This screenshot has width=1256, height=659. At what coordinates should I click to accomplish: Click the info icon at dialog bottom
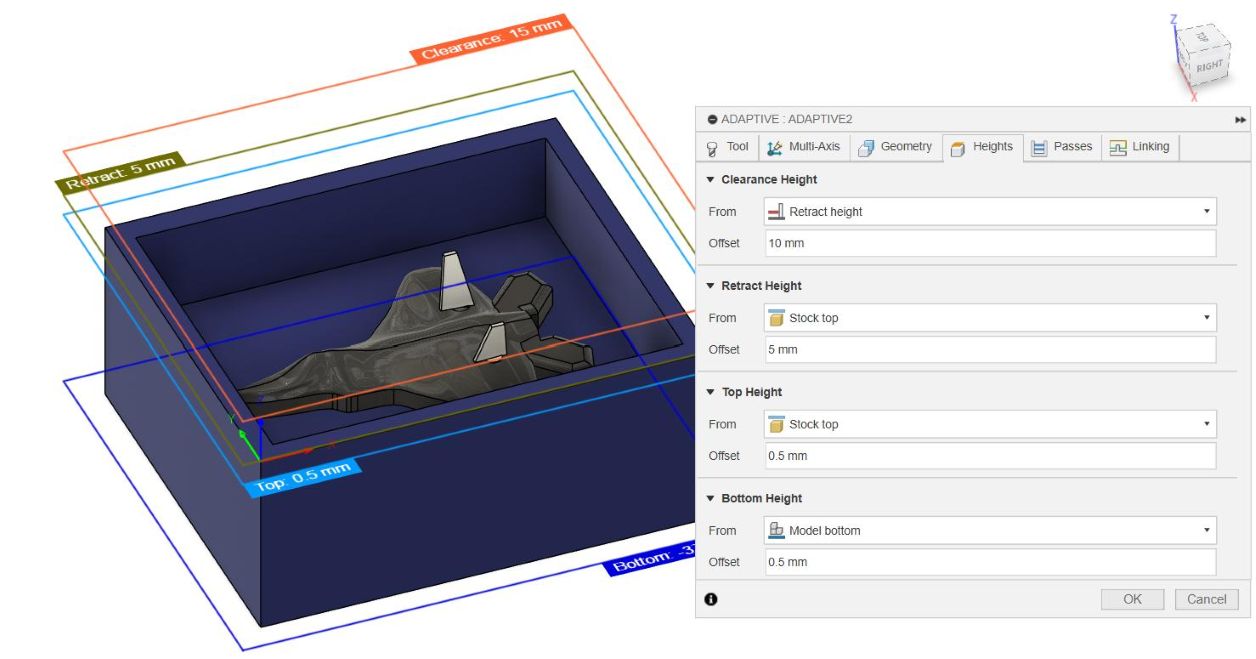[711, 599]
